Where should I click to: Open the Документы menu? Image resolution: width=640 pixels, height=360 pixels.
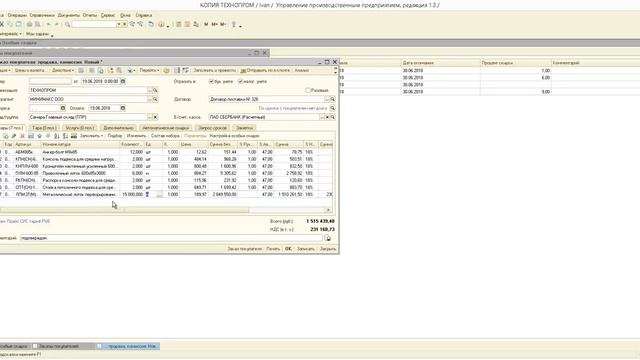click(69, 15)
